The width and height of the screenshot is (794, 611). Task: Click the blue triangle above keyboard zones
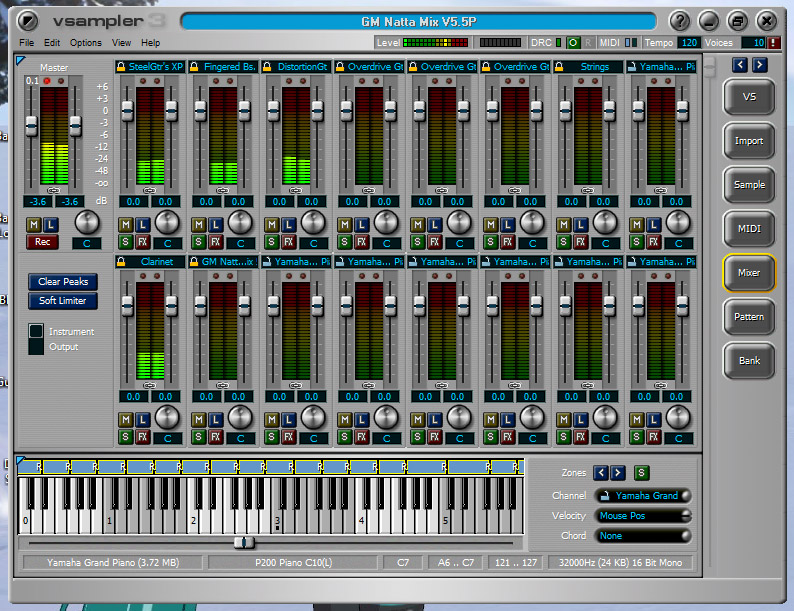point(21,460)
